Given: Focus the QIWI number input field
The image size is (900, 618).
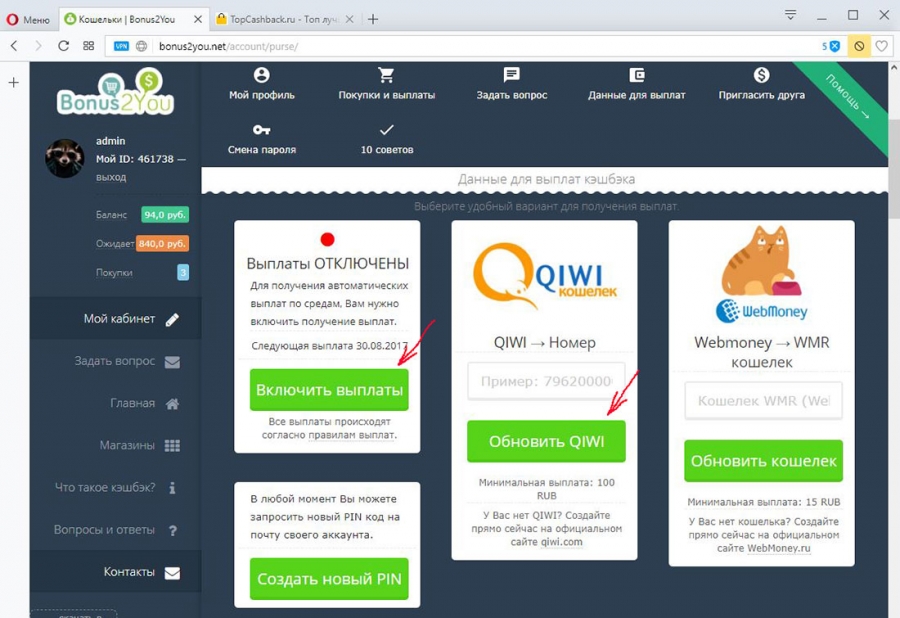Looking at the screenshot, I should (x=546, y=381).
